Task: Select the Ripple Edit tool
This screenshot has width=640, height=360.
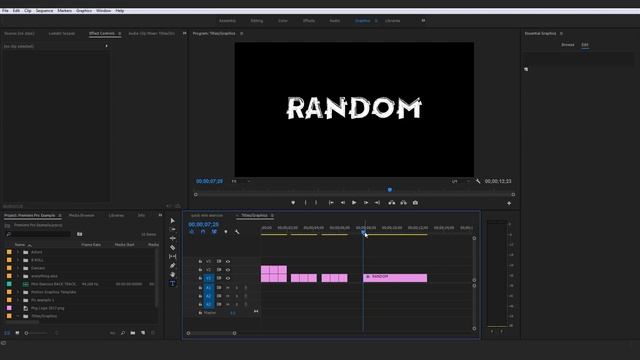Action: tap(172, 238)
